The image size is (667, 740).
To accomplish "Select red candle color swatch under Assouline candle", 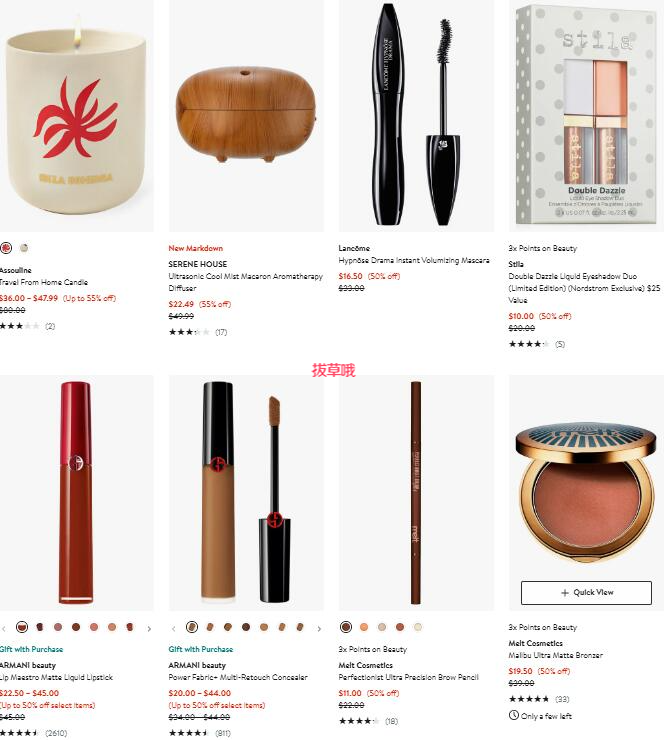I will (6, 248).
